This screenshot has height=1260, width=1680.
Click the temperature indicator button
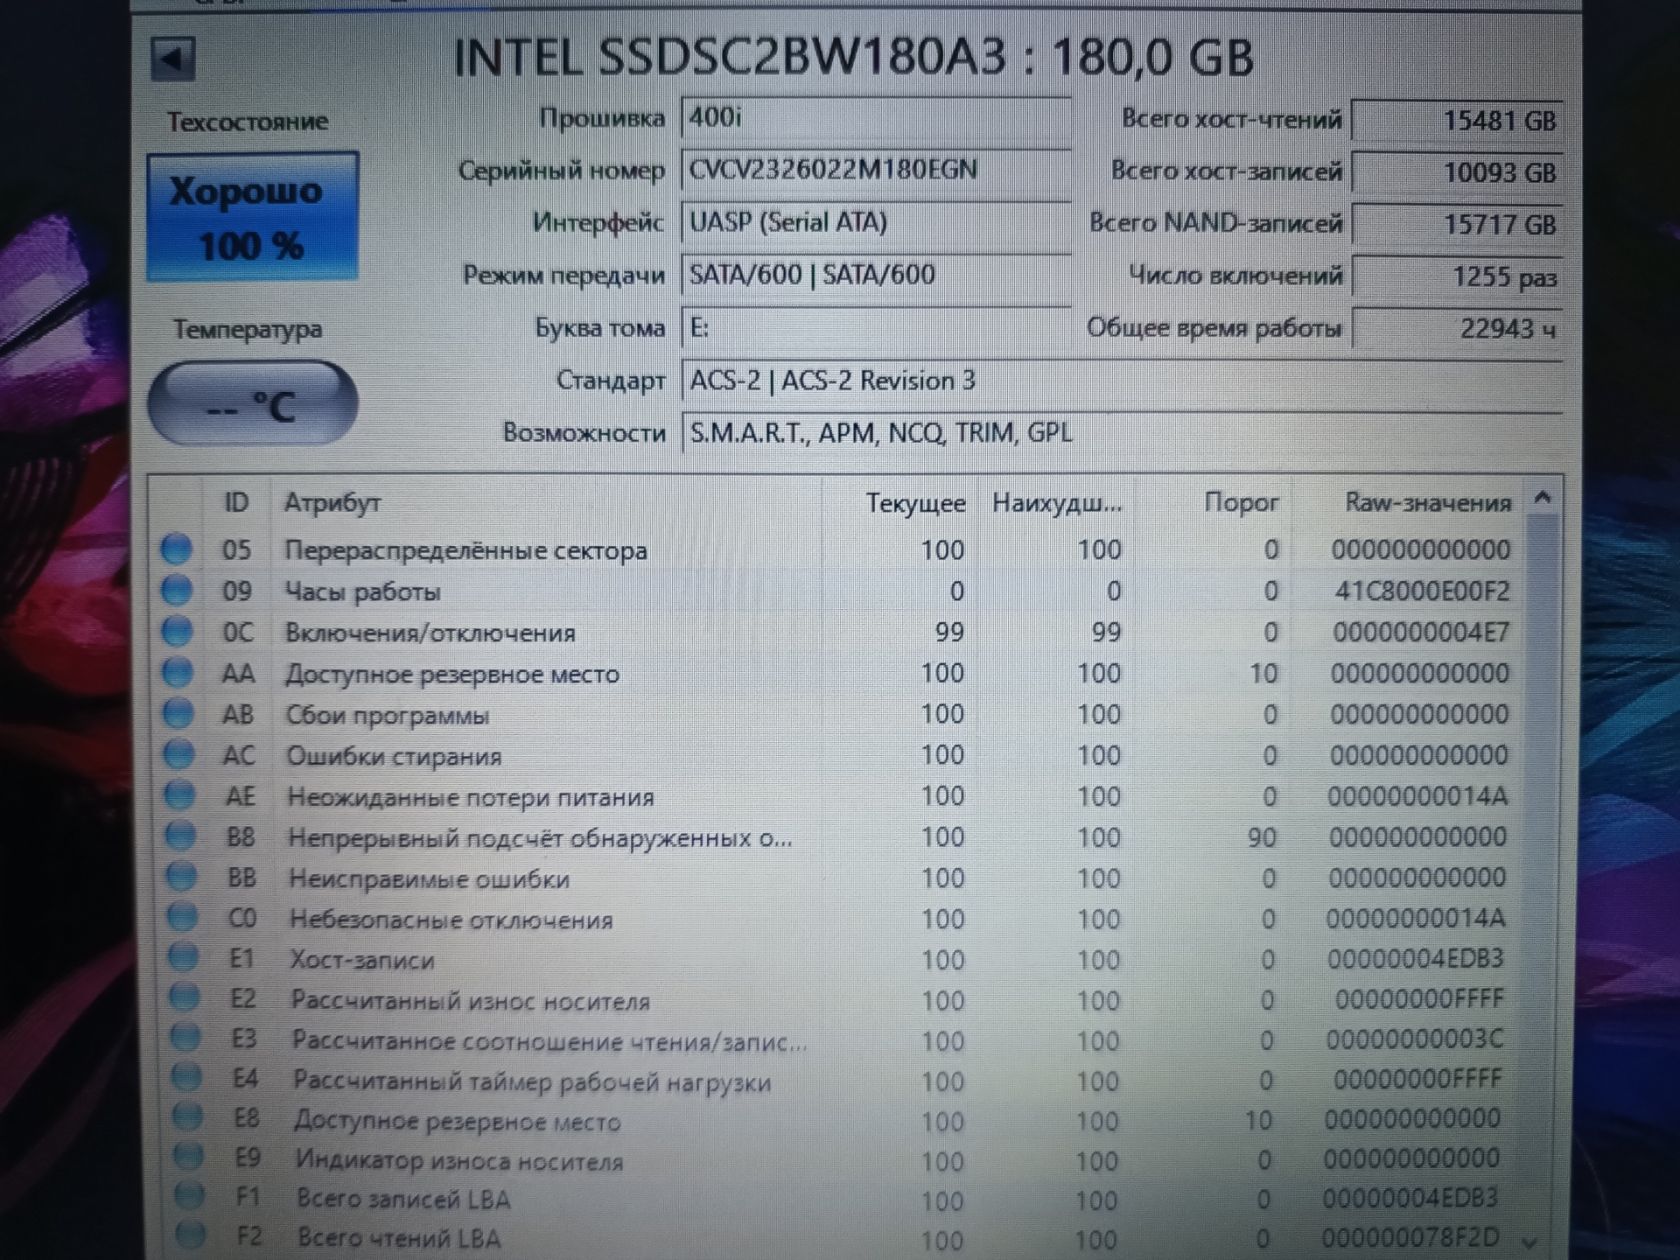click(x=252, y=404)
